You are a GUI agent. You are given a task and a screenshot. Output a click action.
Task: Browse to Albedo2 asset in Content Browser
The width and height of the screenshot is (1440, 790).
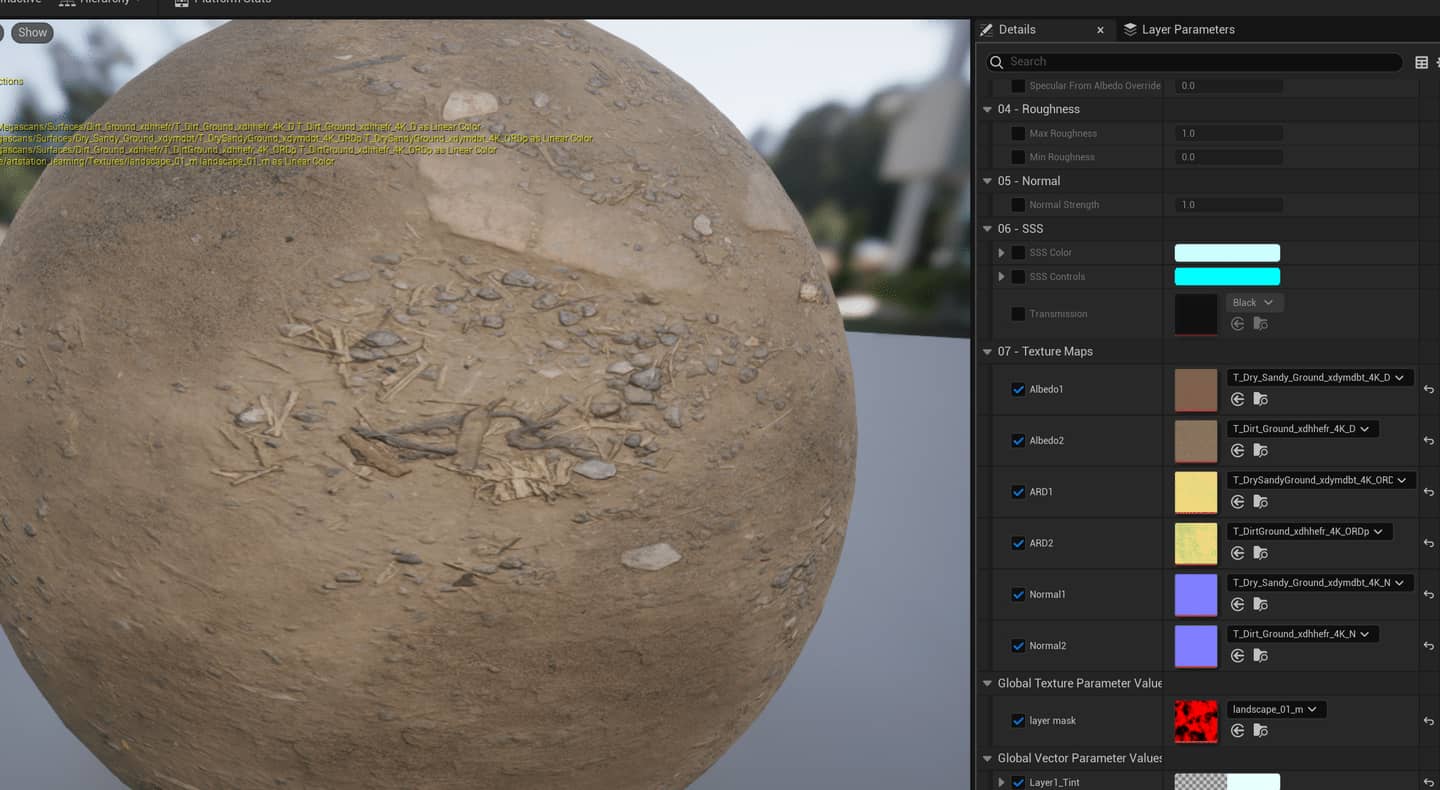coord(1260,450)
